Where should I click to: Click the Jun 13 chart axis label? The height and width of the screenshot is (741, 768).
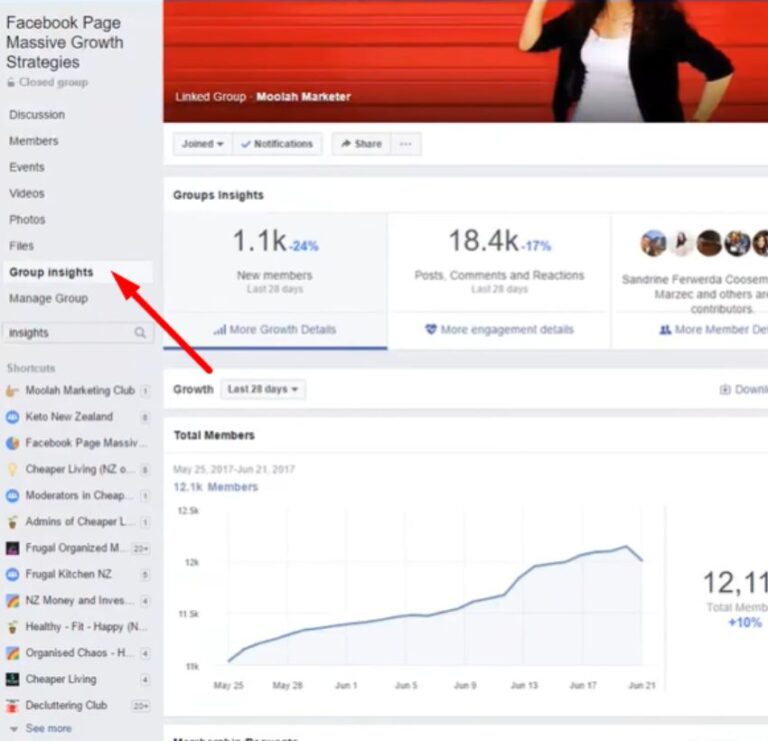point(525,685)
